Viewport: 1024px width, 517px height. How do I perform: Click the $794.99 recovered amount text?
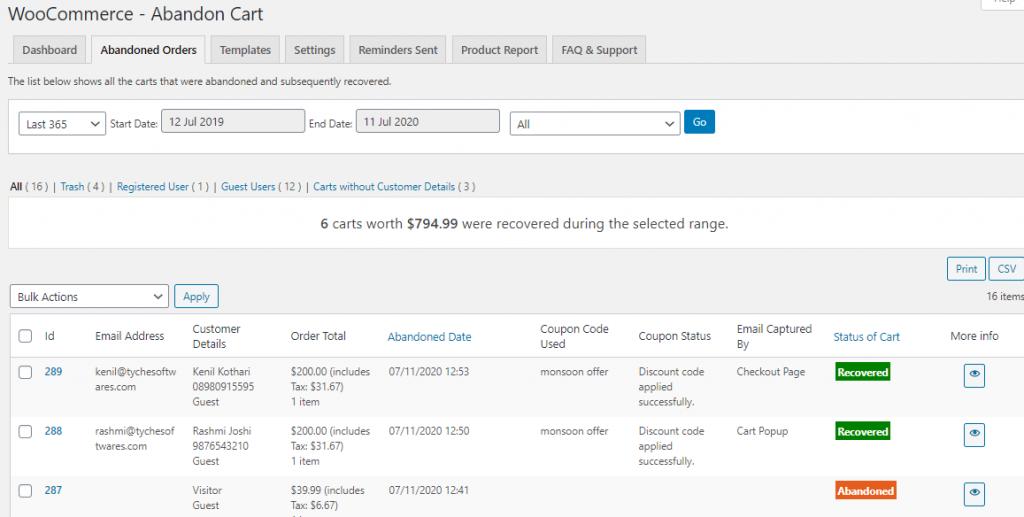click(432, 224)
